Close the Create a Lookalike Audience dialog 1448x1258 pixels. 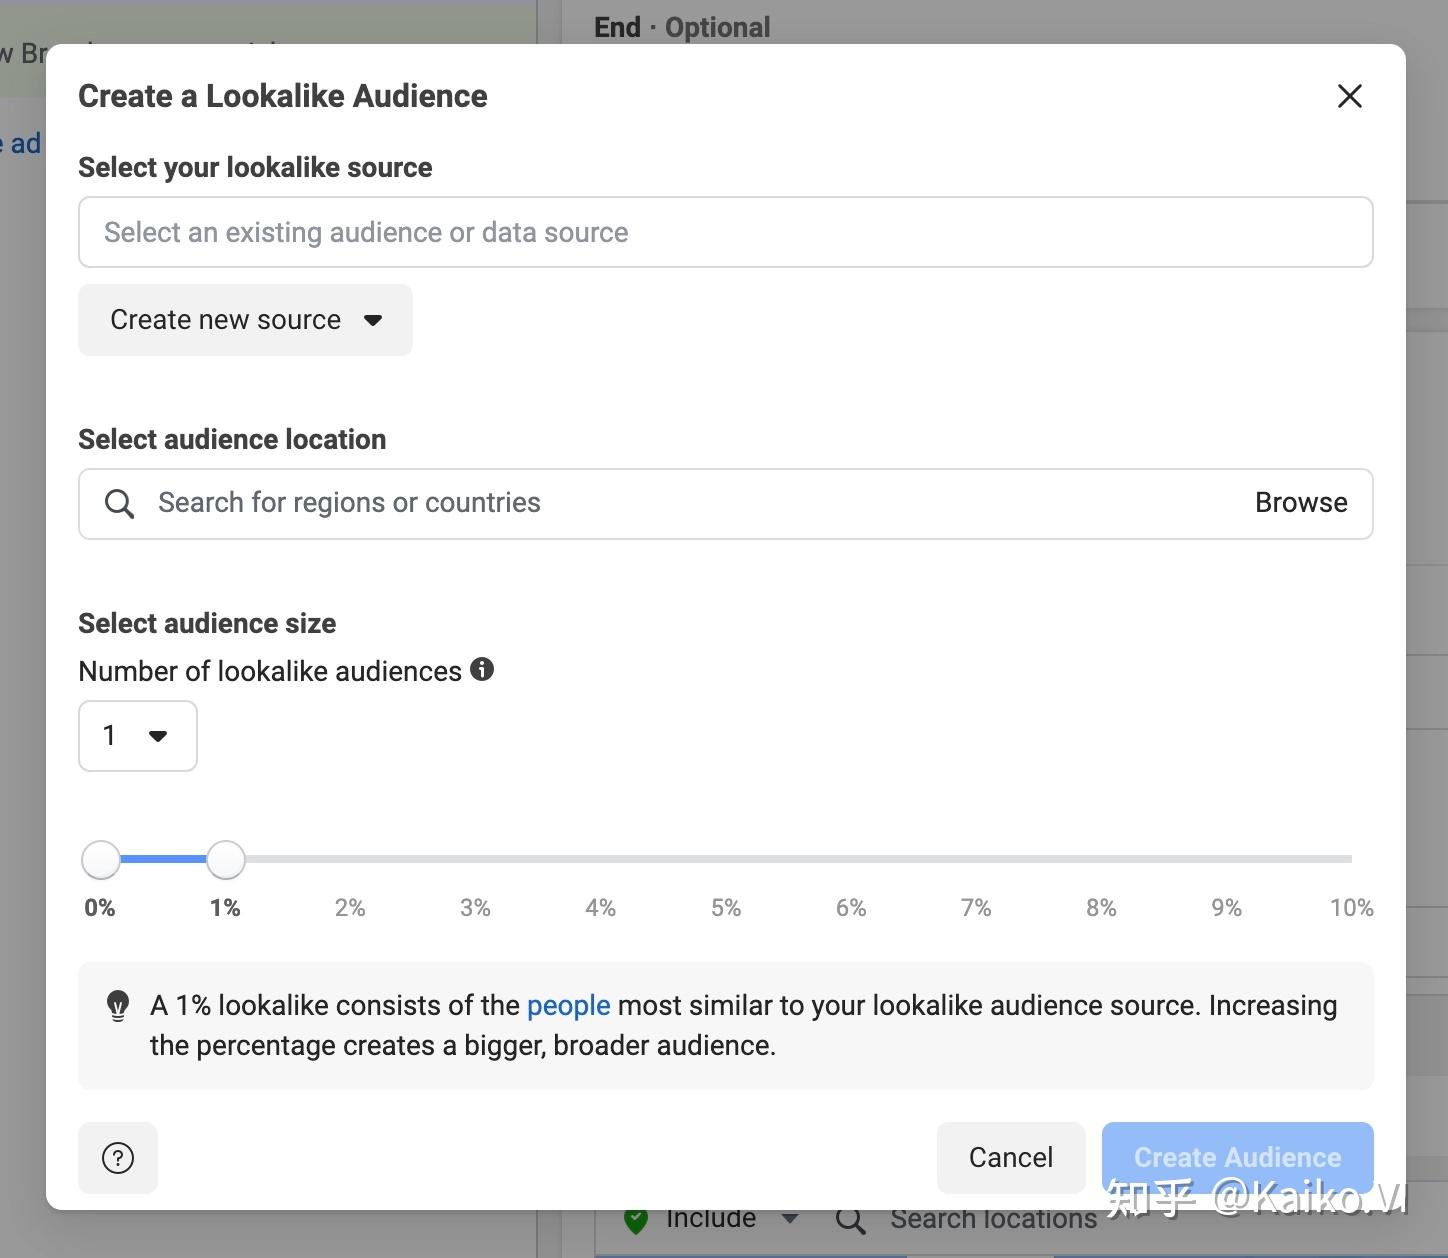1349,96
